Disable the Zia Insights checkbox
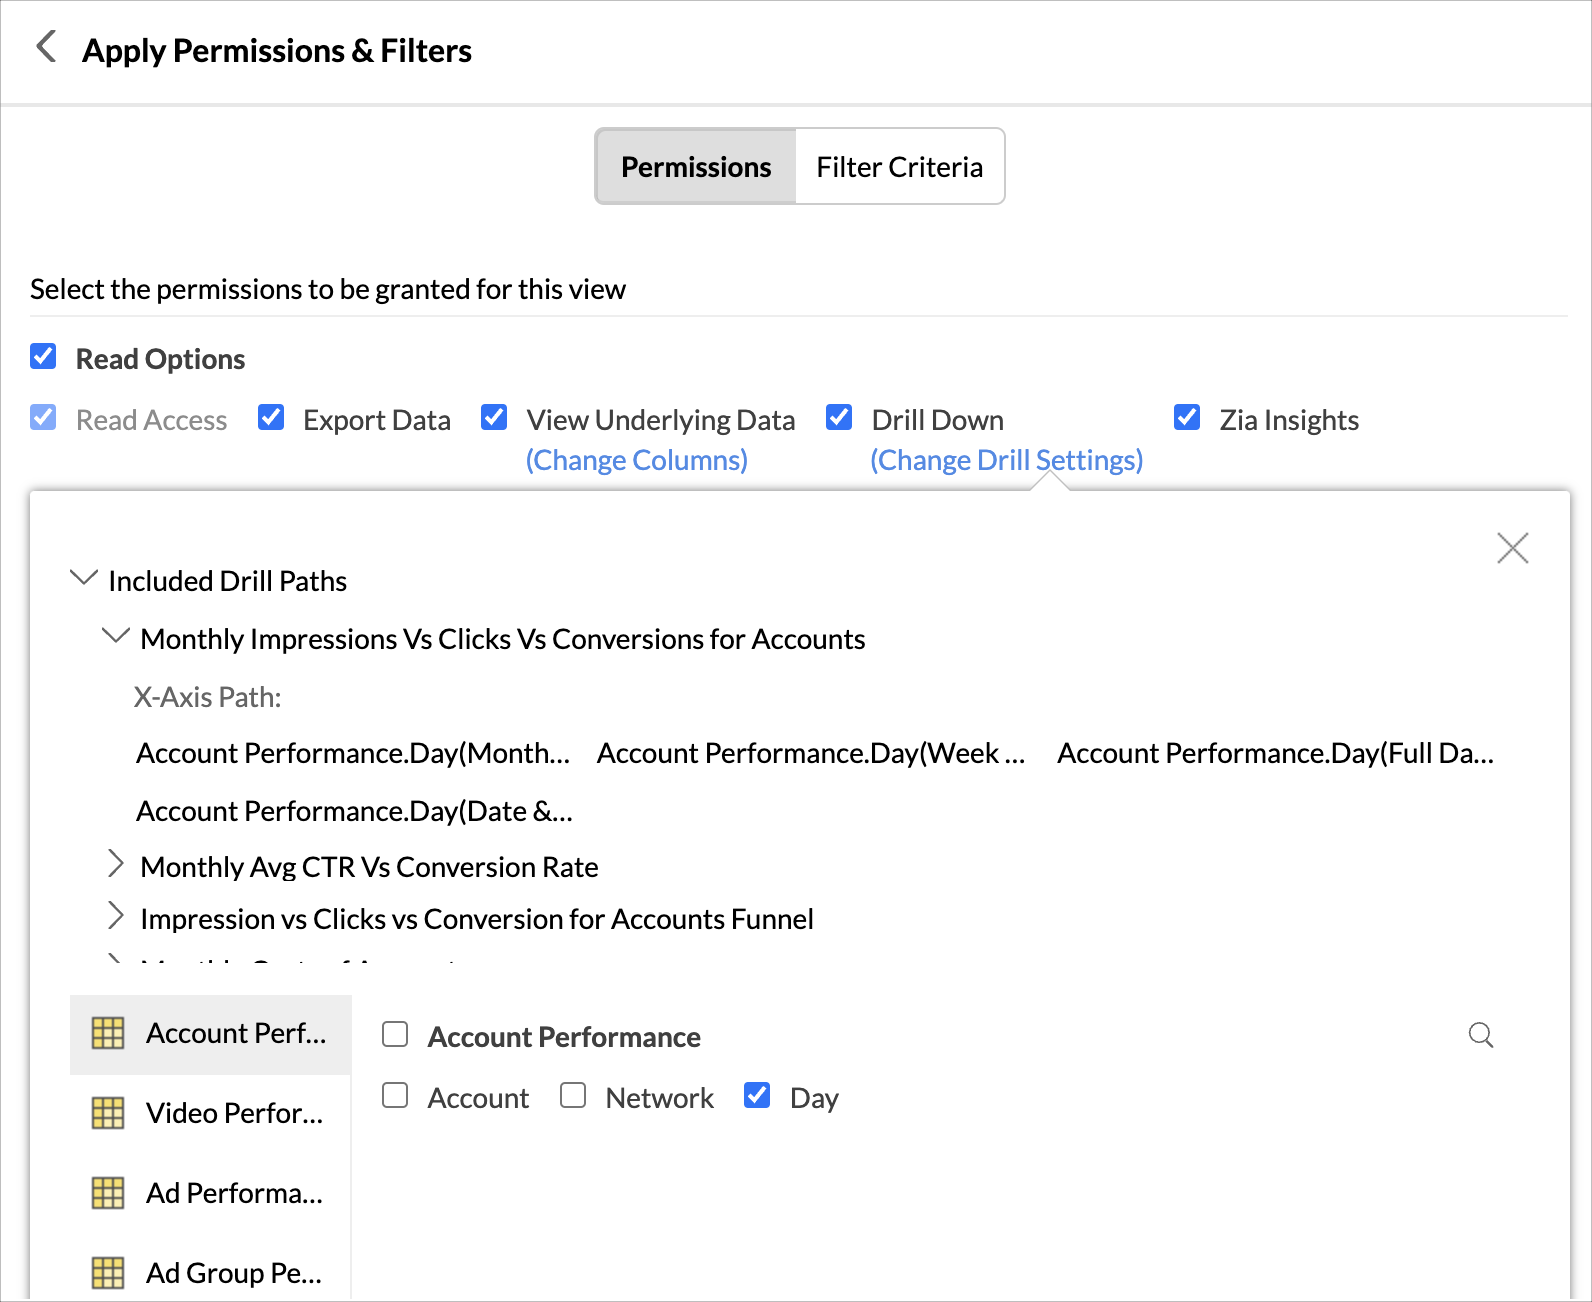 coord(1187,418)
